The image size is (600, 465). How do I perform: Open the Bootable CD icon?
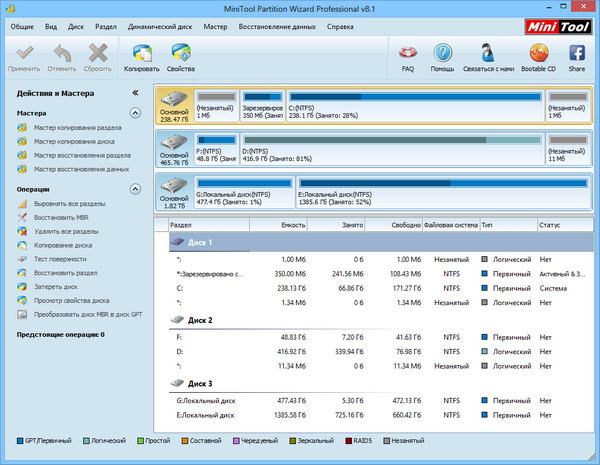click(x=539, y=53)
